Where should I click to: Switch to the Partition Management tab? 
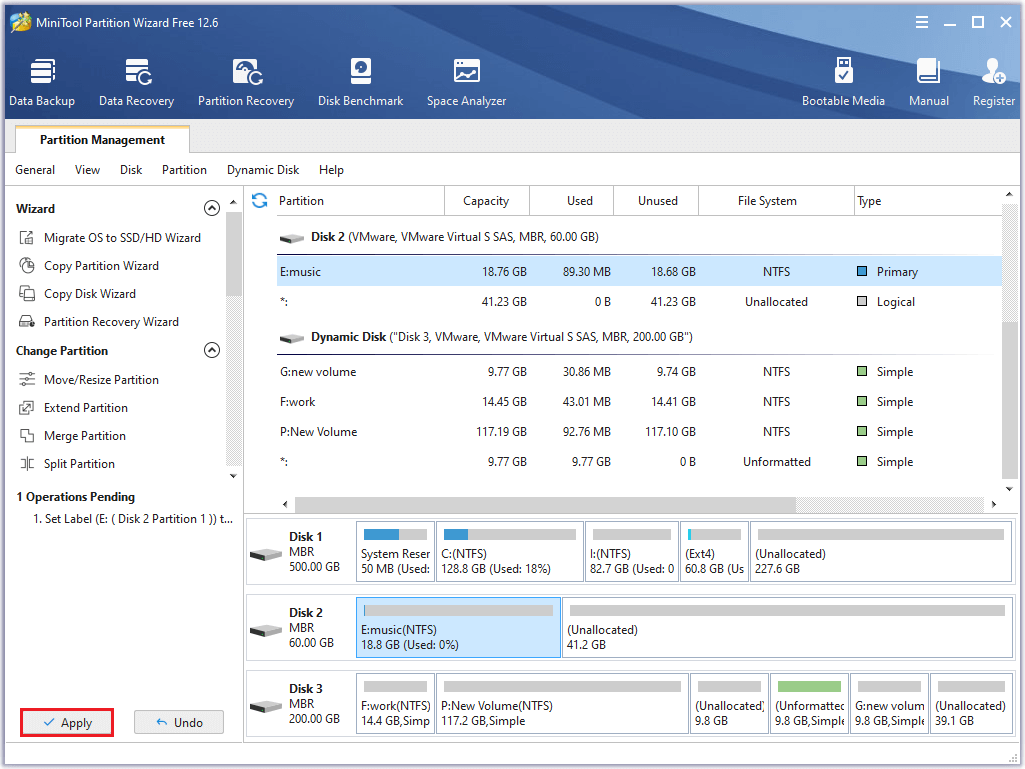click(101, 139)
